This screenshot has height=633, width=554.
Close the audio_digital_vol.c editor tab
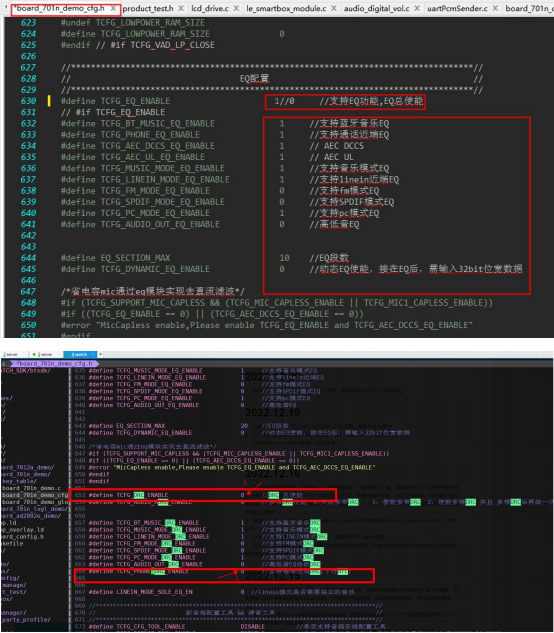(417, 8)
